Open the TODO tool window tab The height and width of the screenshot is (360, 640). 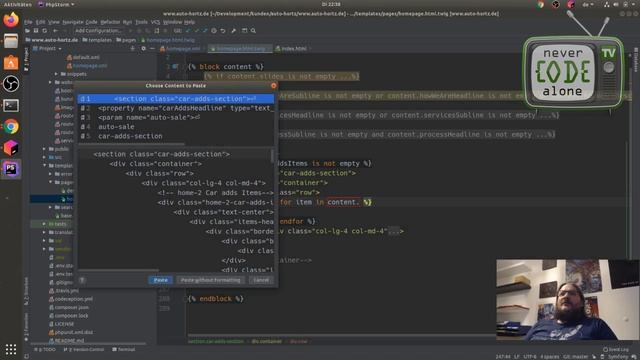[x=45, y=349]
